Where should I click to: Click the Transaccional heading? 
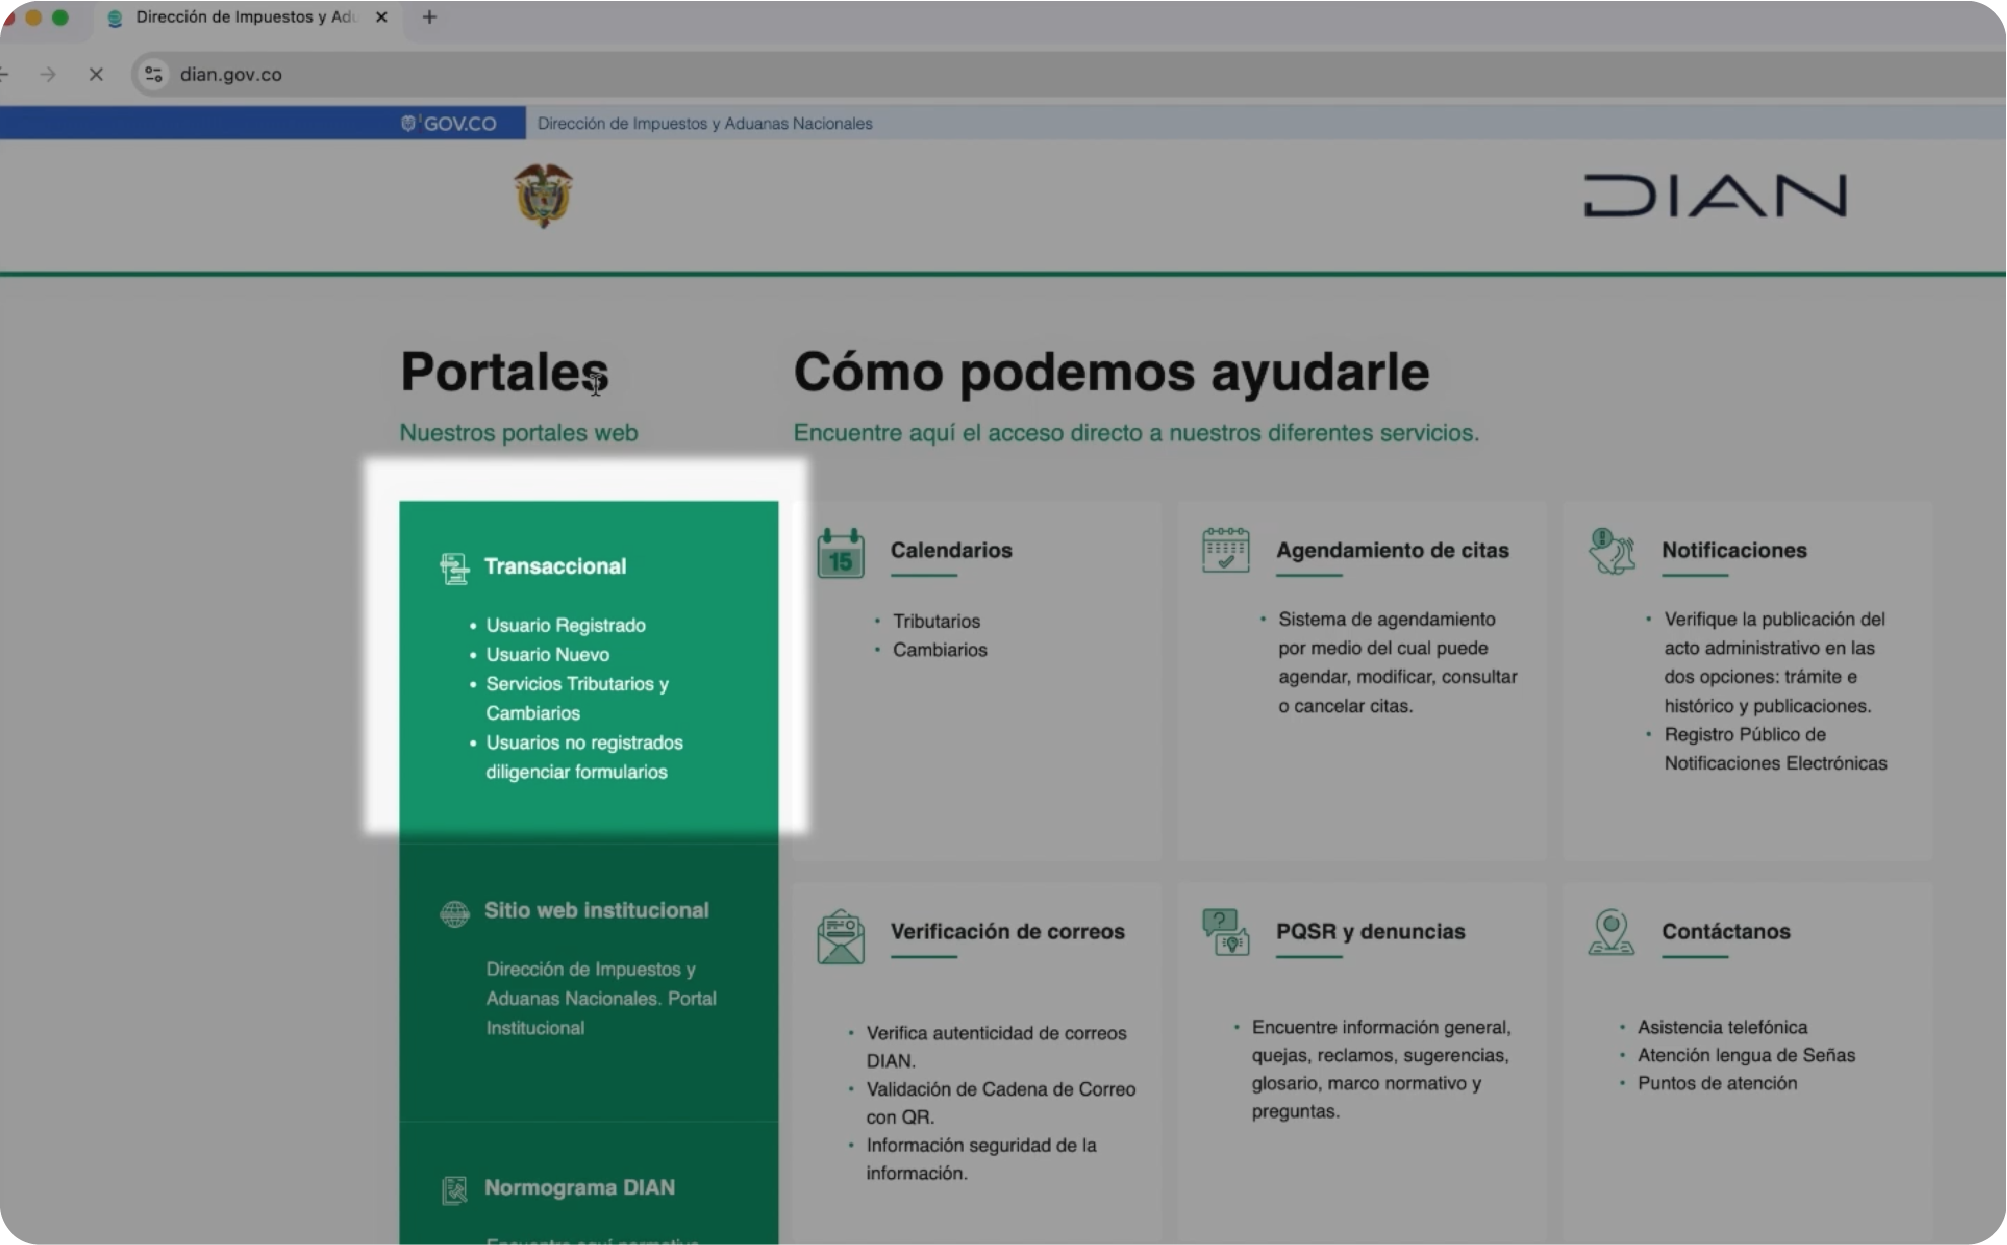point(555,566)
